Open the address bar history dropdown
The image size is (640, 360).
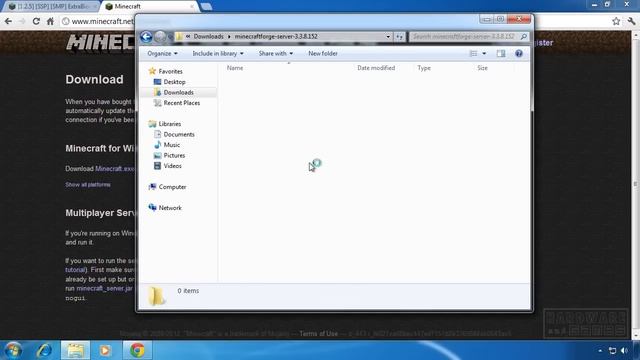click(388, 37)
